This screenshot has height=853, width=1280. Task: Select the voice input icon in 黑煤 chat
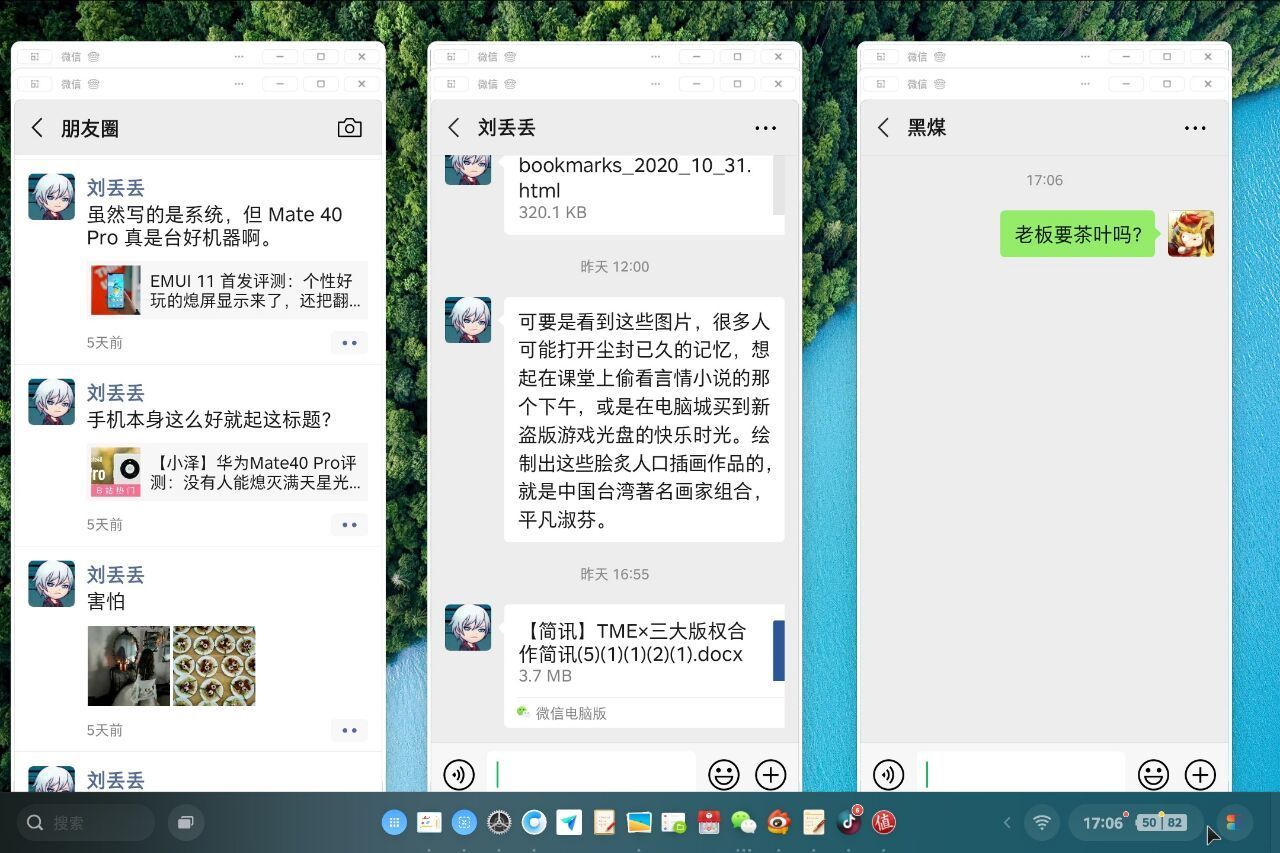coord(887,774)
